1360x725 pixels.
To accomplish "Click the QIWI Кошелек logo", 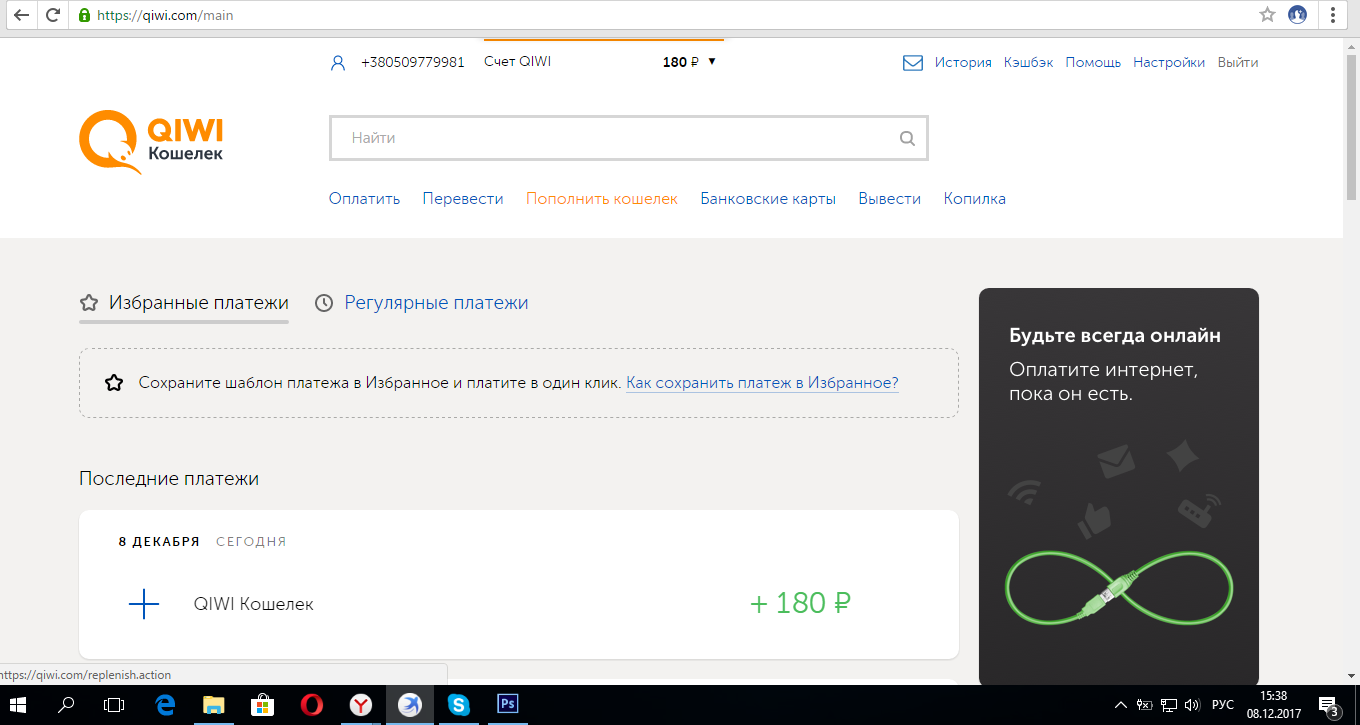I will click(x=151, y=141).
